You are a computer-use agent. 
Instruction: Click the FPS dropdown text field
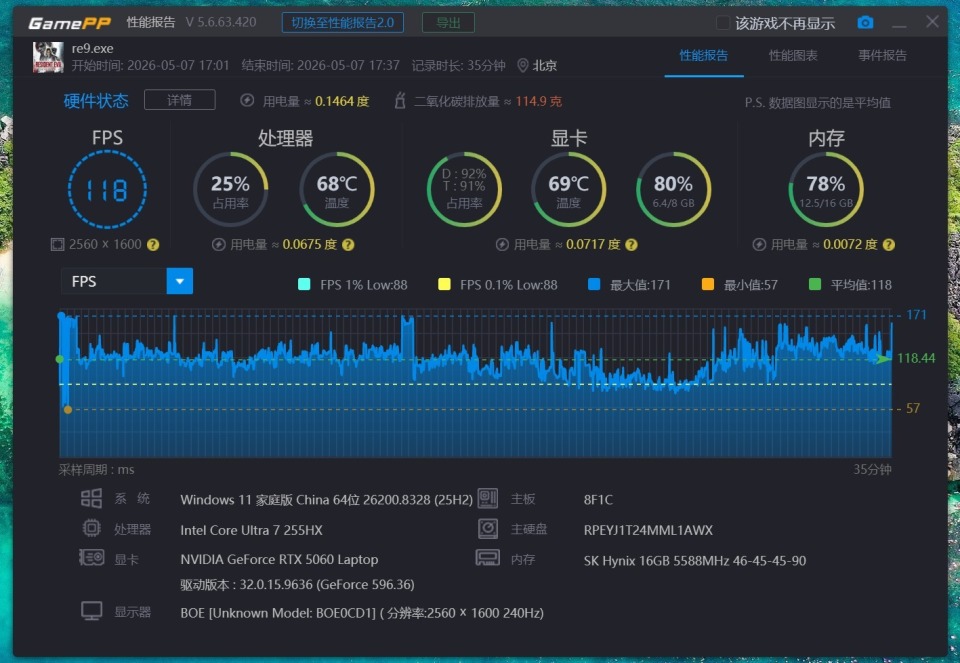(114, 281)
